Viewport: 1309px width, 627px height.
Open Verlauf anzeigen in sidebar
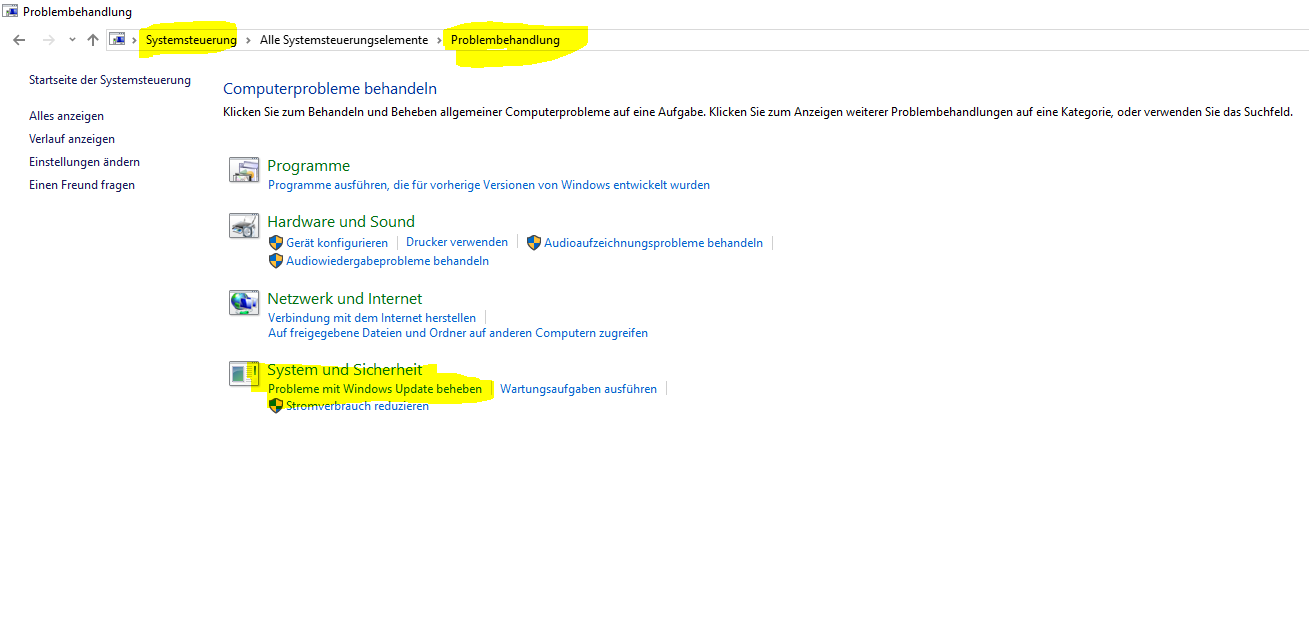(x=72, y=139)
